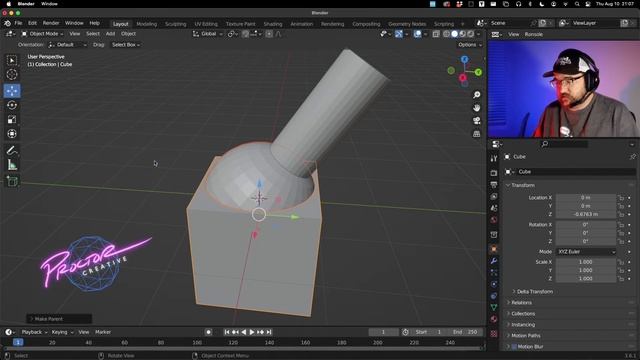Click the Zoom view icon in viewport
The height and width of the screenshot is (360, 640).
click(476, 95)
